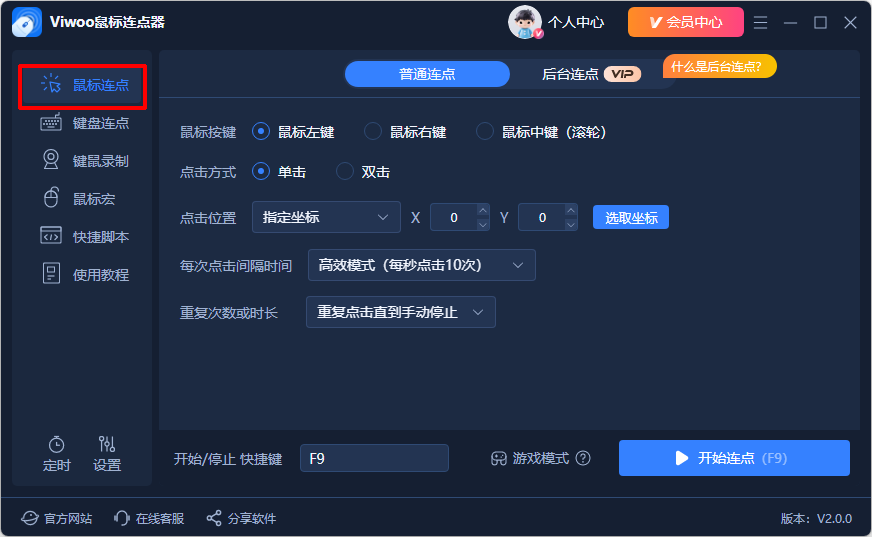Click the 游戏模式 gamepad icon
The image size is (872, 537).
coord(499,459)
